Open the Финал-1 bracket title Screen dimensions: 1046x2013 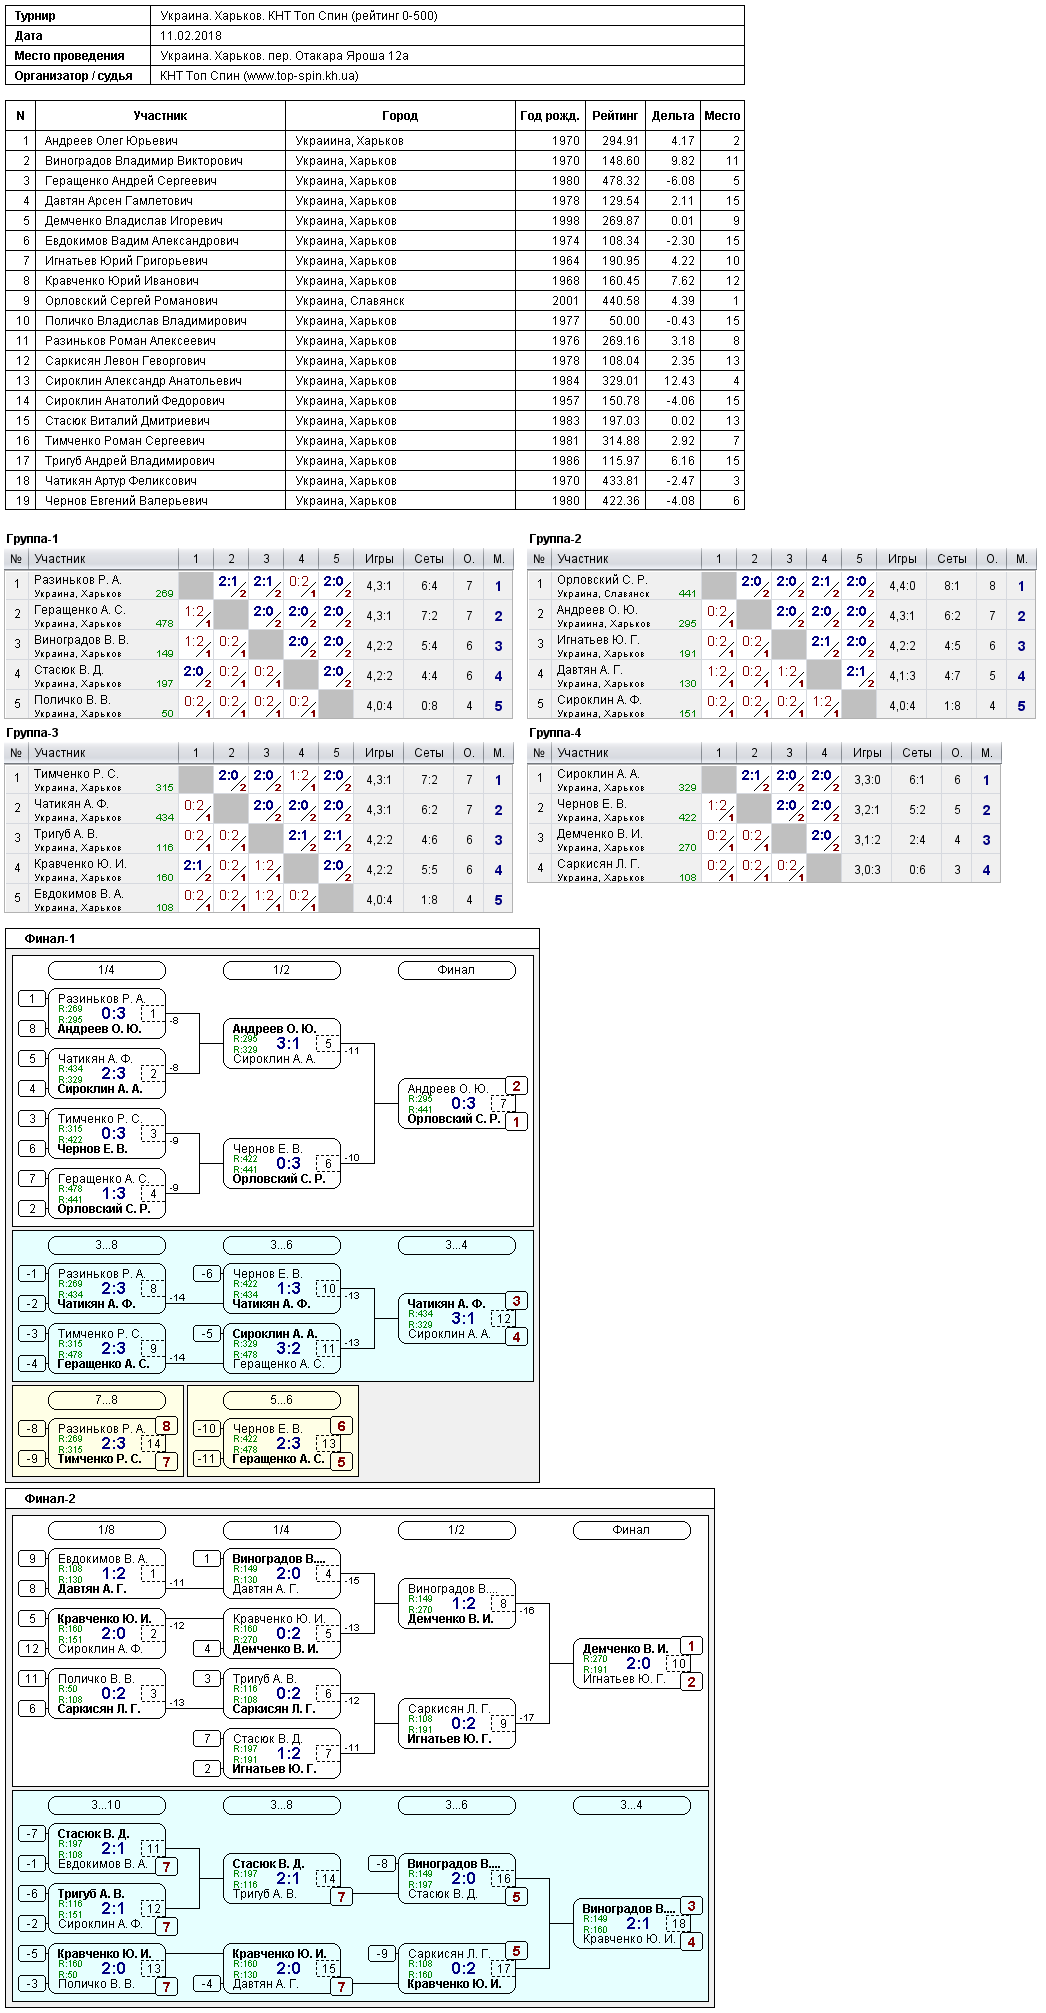[x=50, y=939]
